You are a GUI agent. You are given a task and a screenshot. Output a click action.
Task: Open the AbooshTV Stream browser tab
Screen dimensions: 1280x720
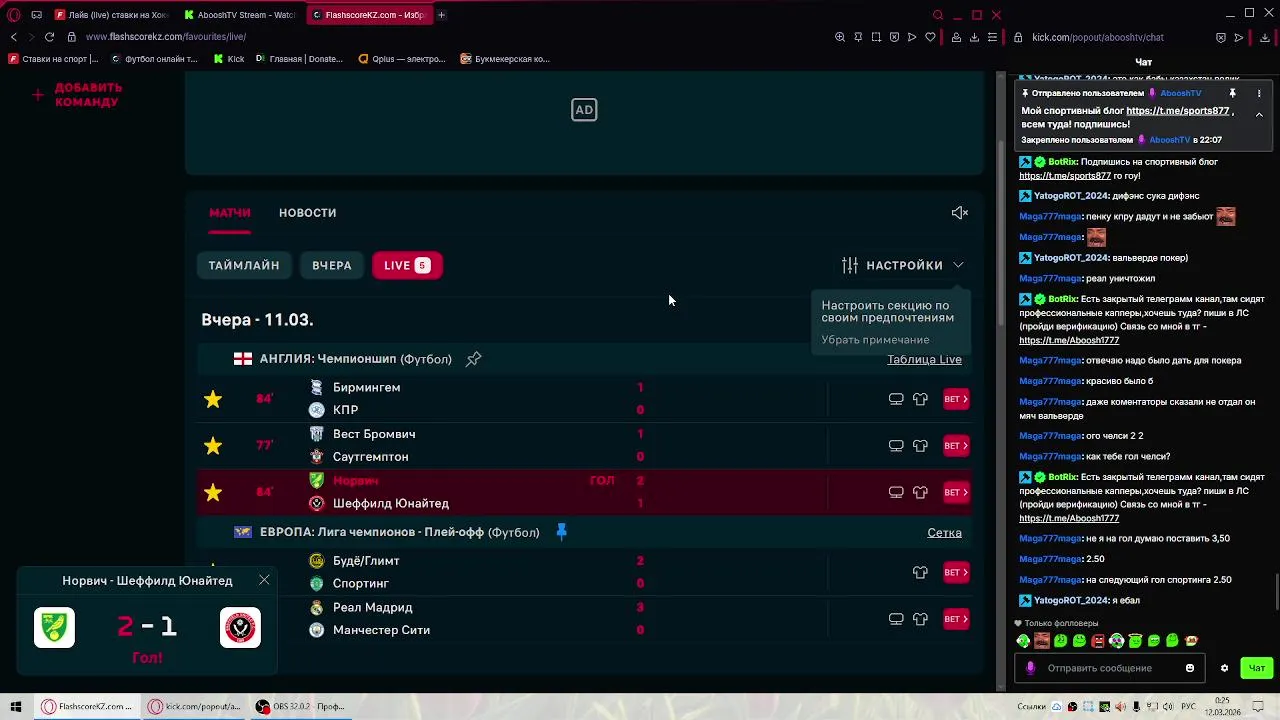tap(238, 15)
